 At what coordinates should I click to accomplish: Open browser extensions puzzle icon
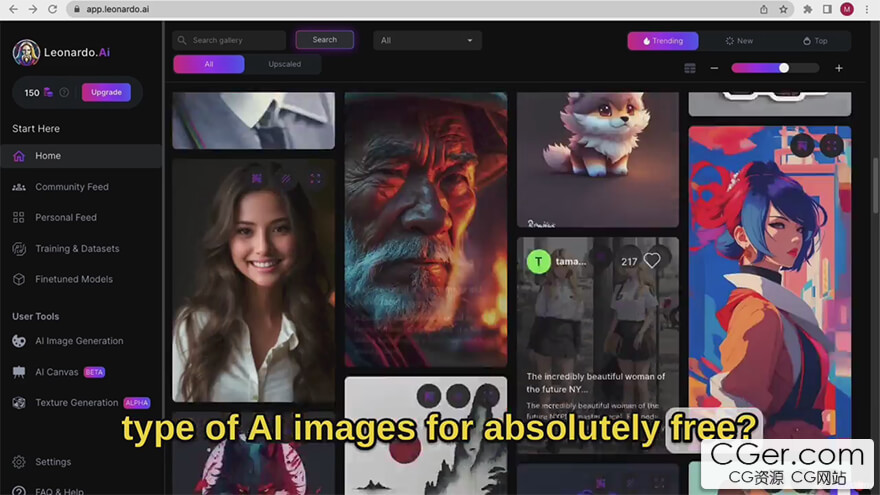click(808, 9)
